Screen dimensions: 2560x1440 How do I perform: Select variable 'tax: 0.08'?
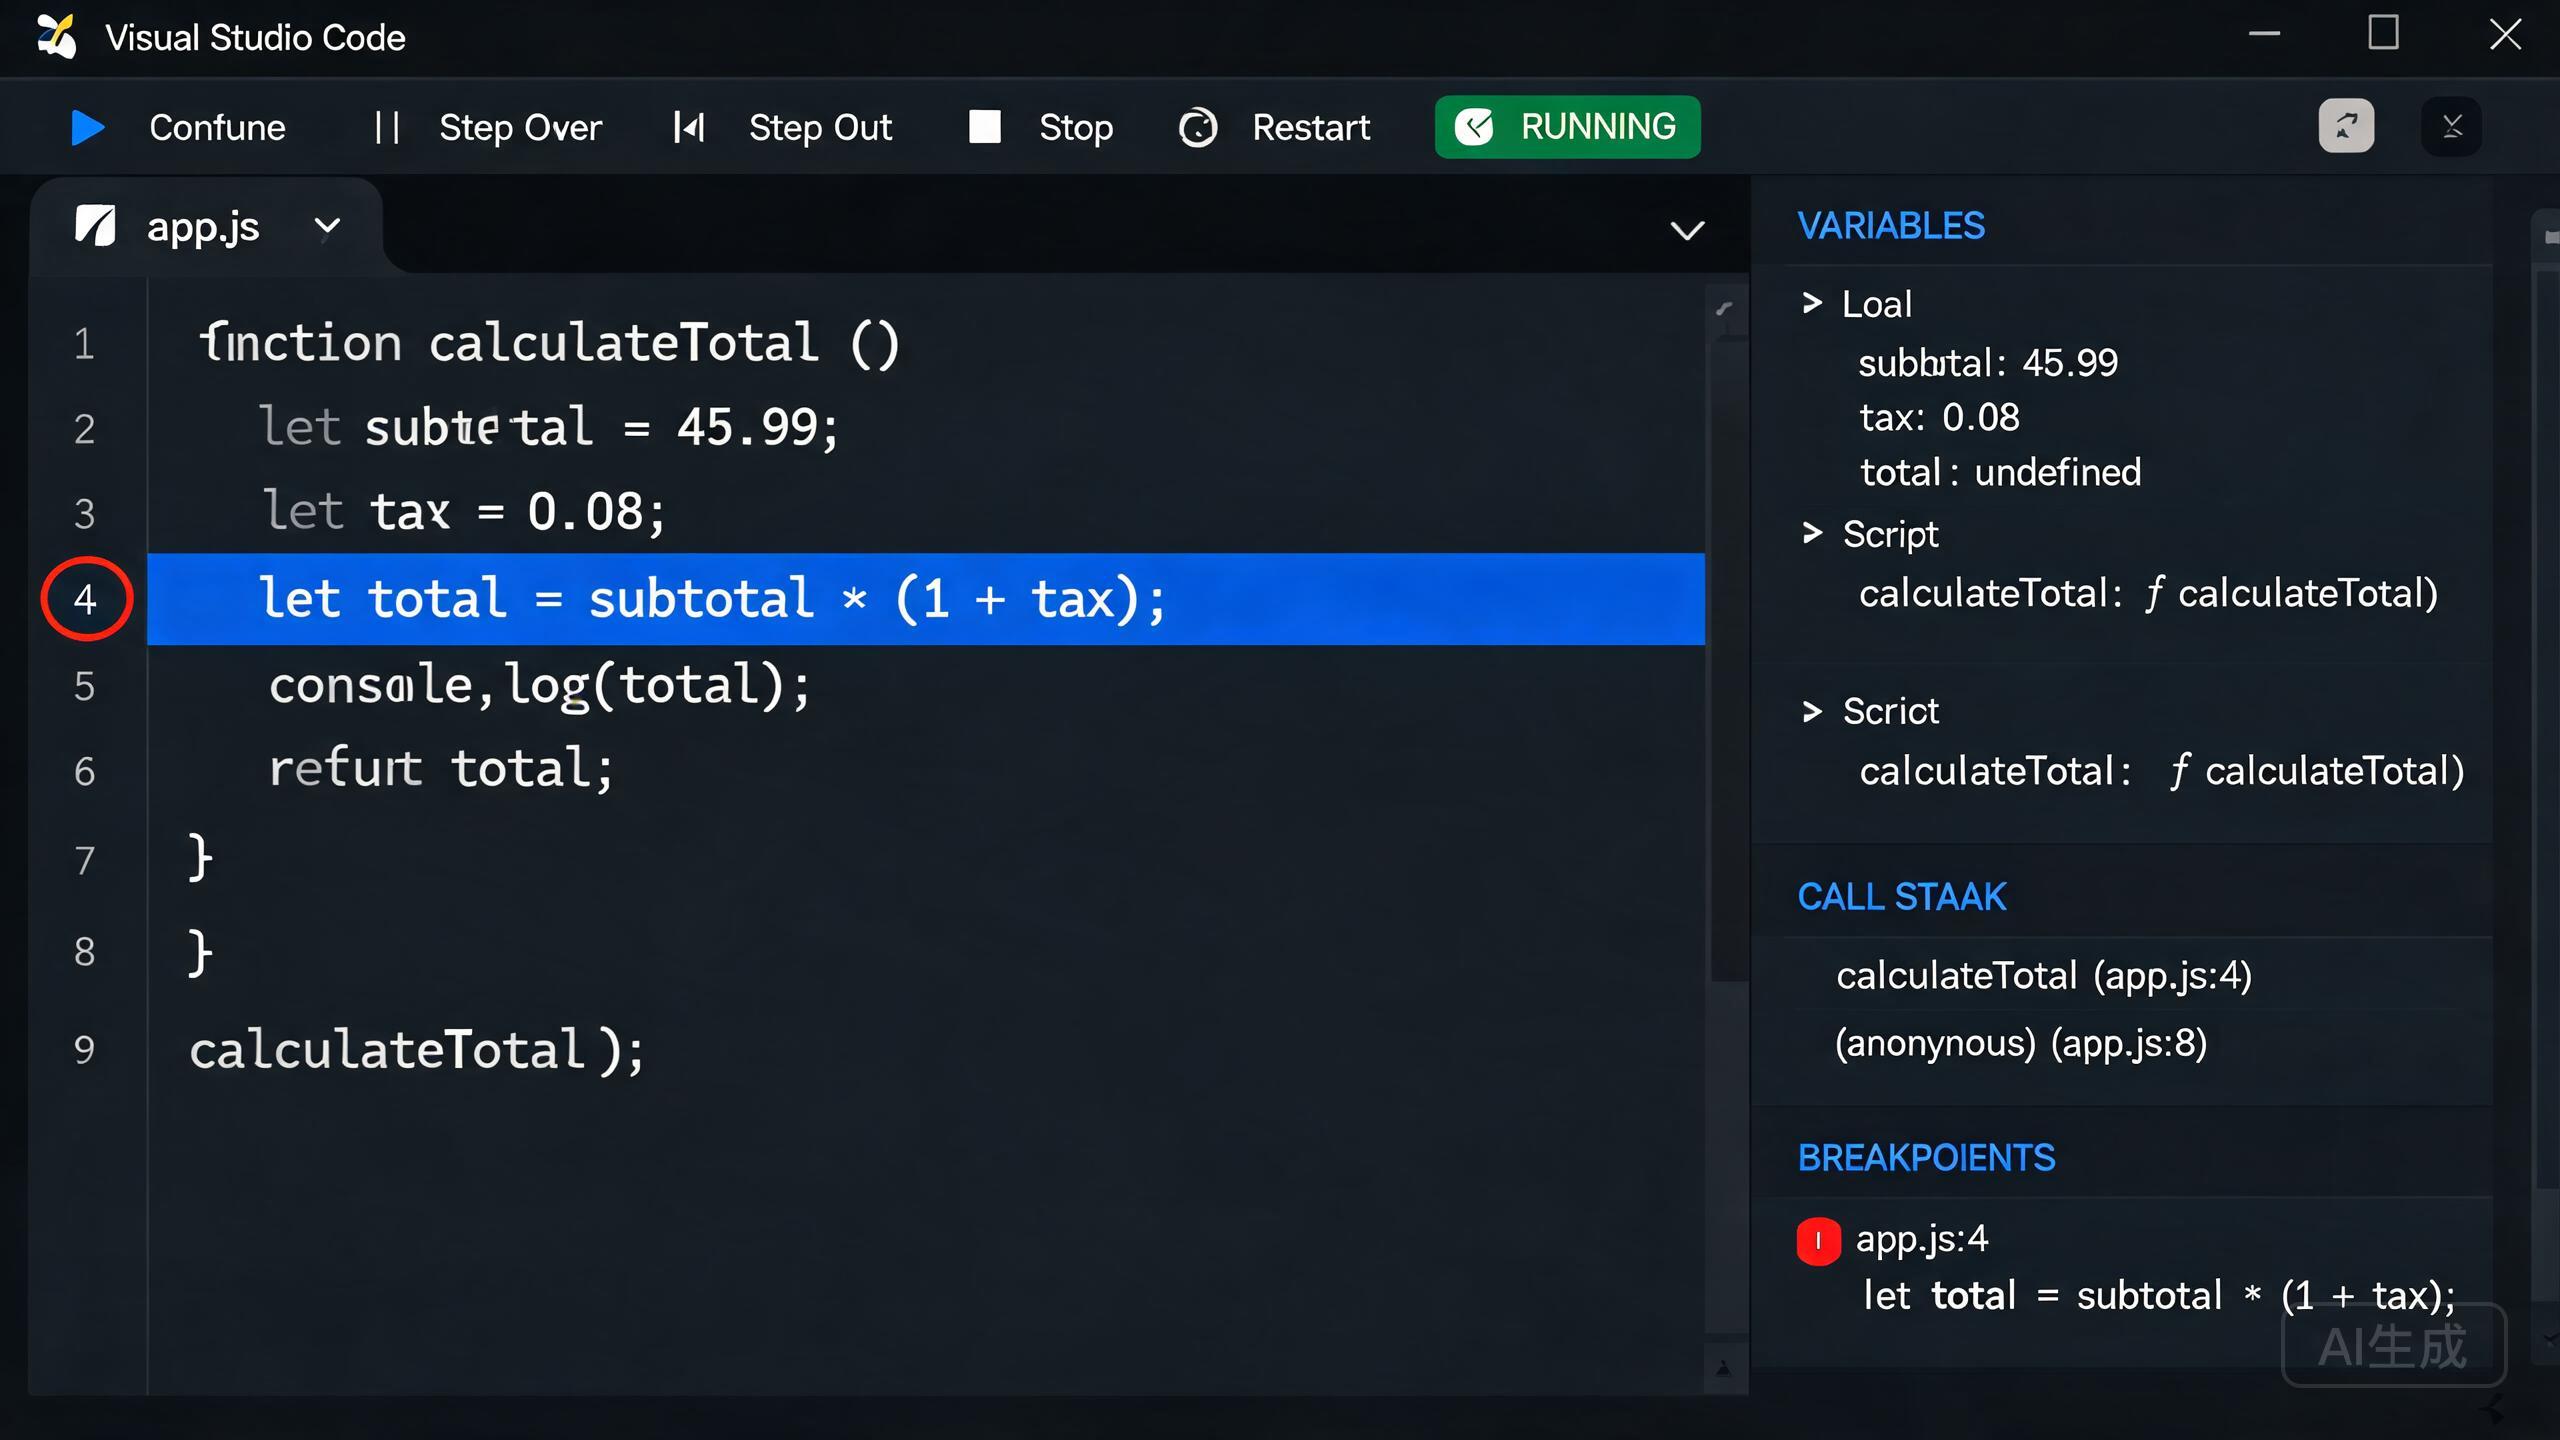(x=1939, y=417)
